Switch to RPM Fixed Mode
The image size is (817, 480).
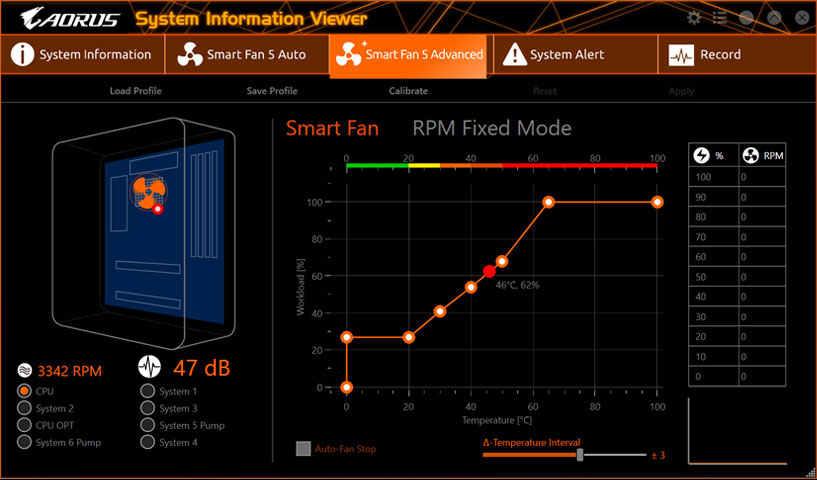491,128
